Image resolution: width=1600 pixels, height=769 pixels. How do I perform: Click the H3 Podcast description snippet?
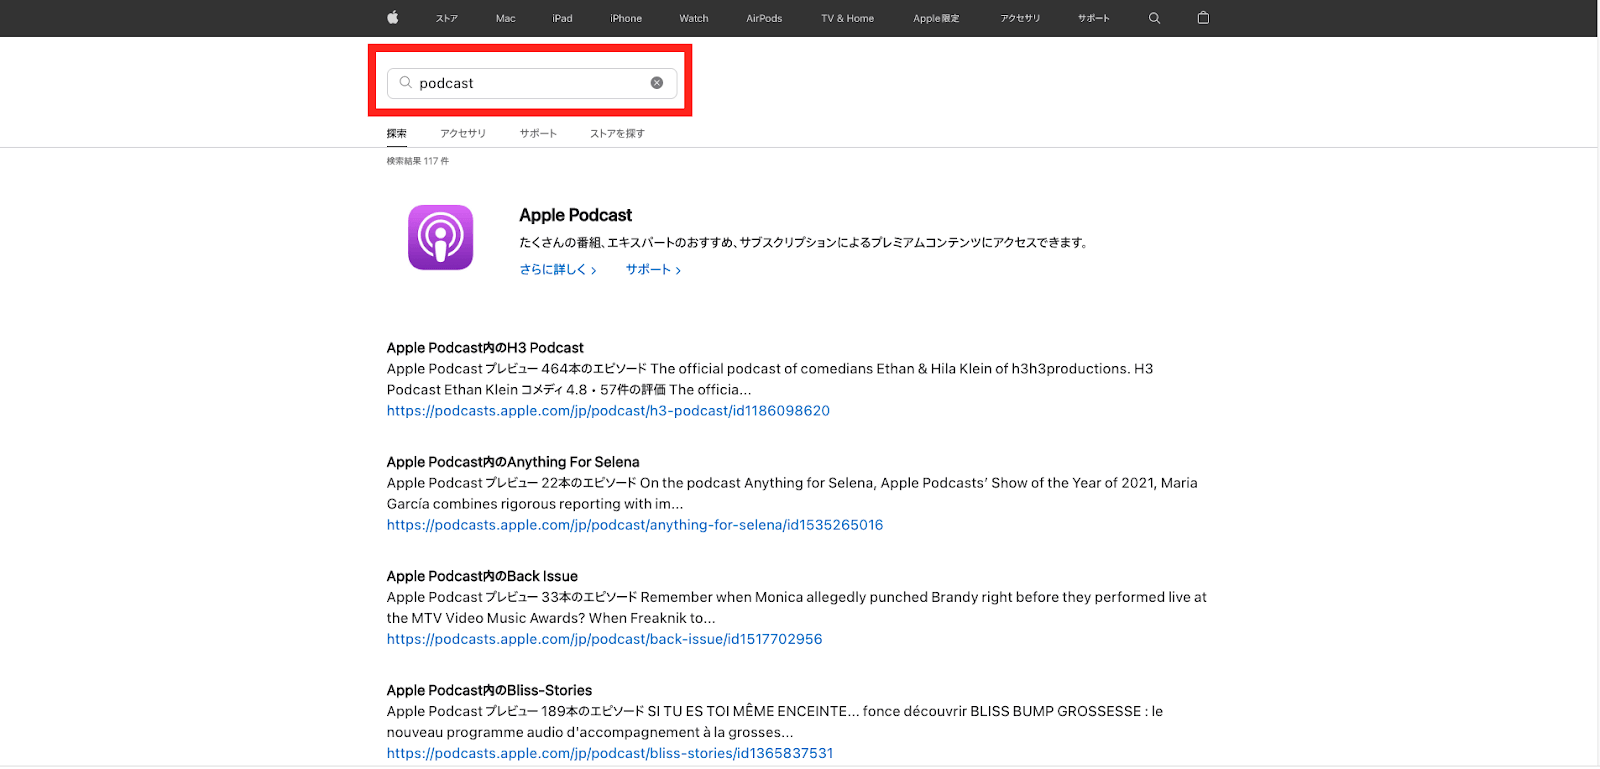coord(770,379)
